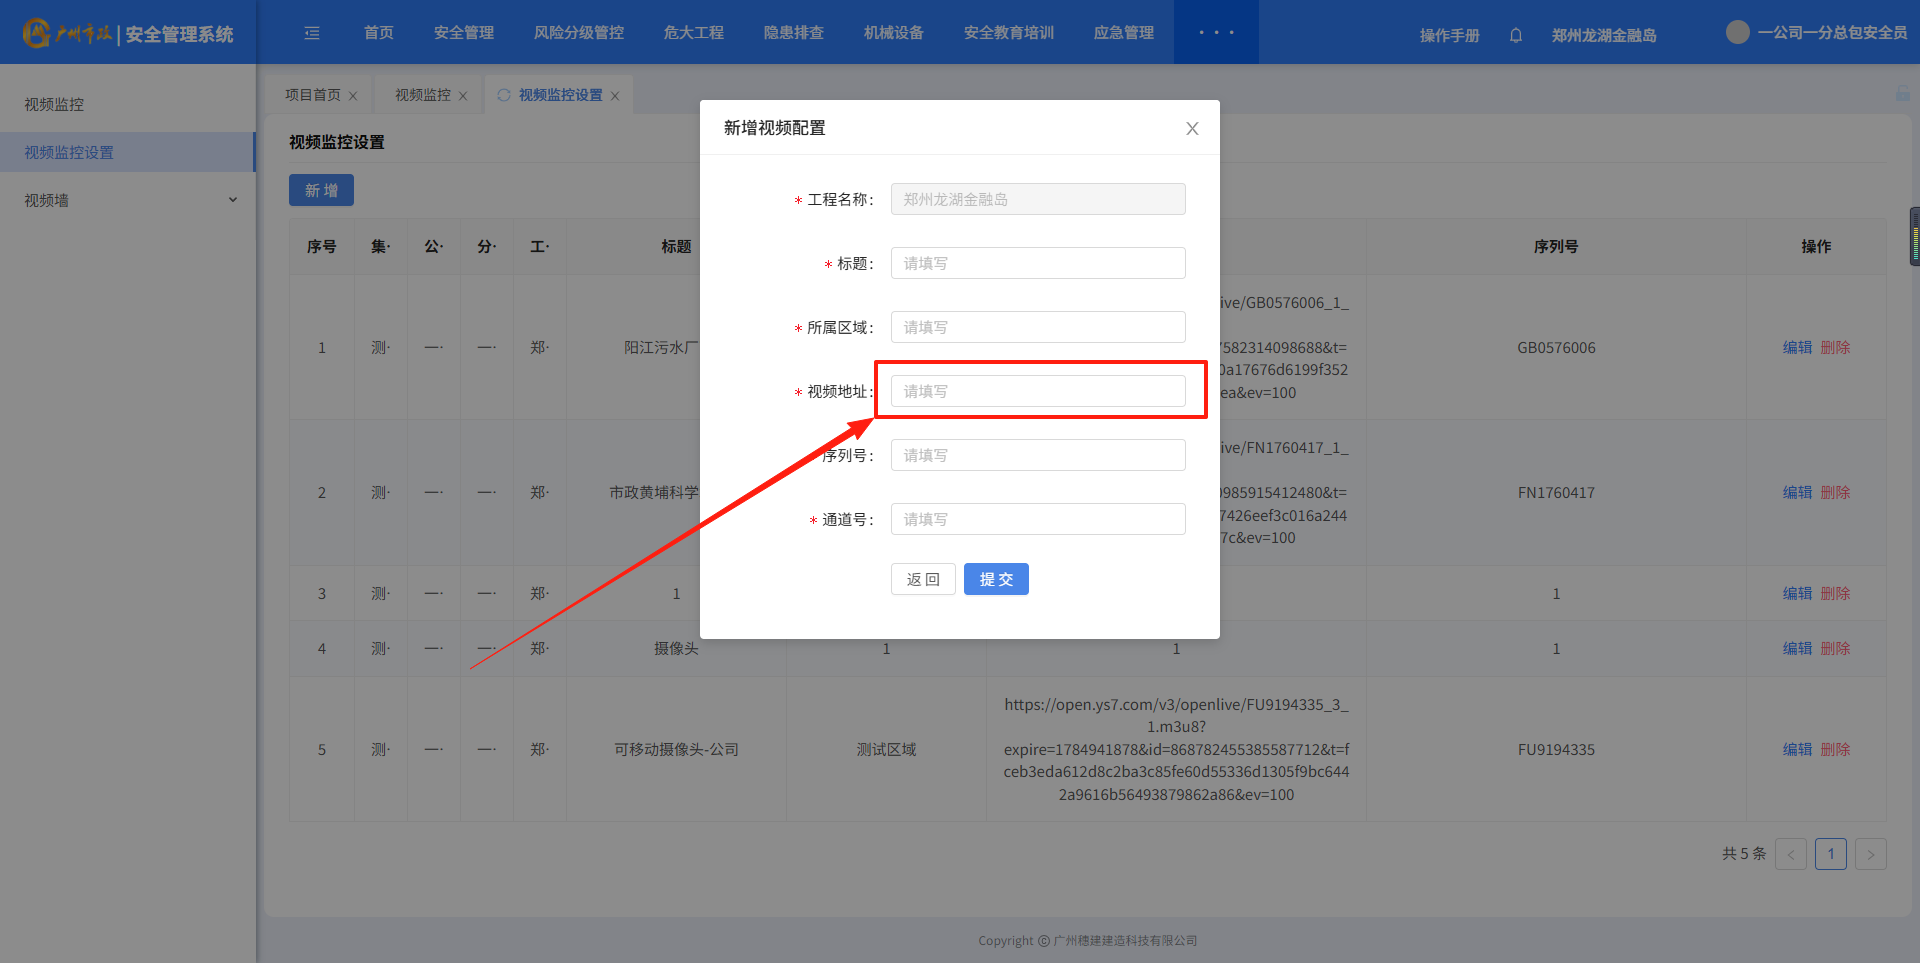Click the 视频地址 input field

[x=1038, y=391]
